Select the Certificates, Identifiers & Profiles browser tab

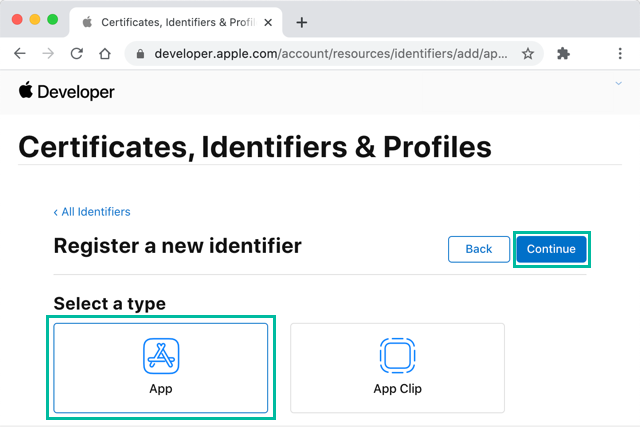click(x=176, y=22)
